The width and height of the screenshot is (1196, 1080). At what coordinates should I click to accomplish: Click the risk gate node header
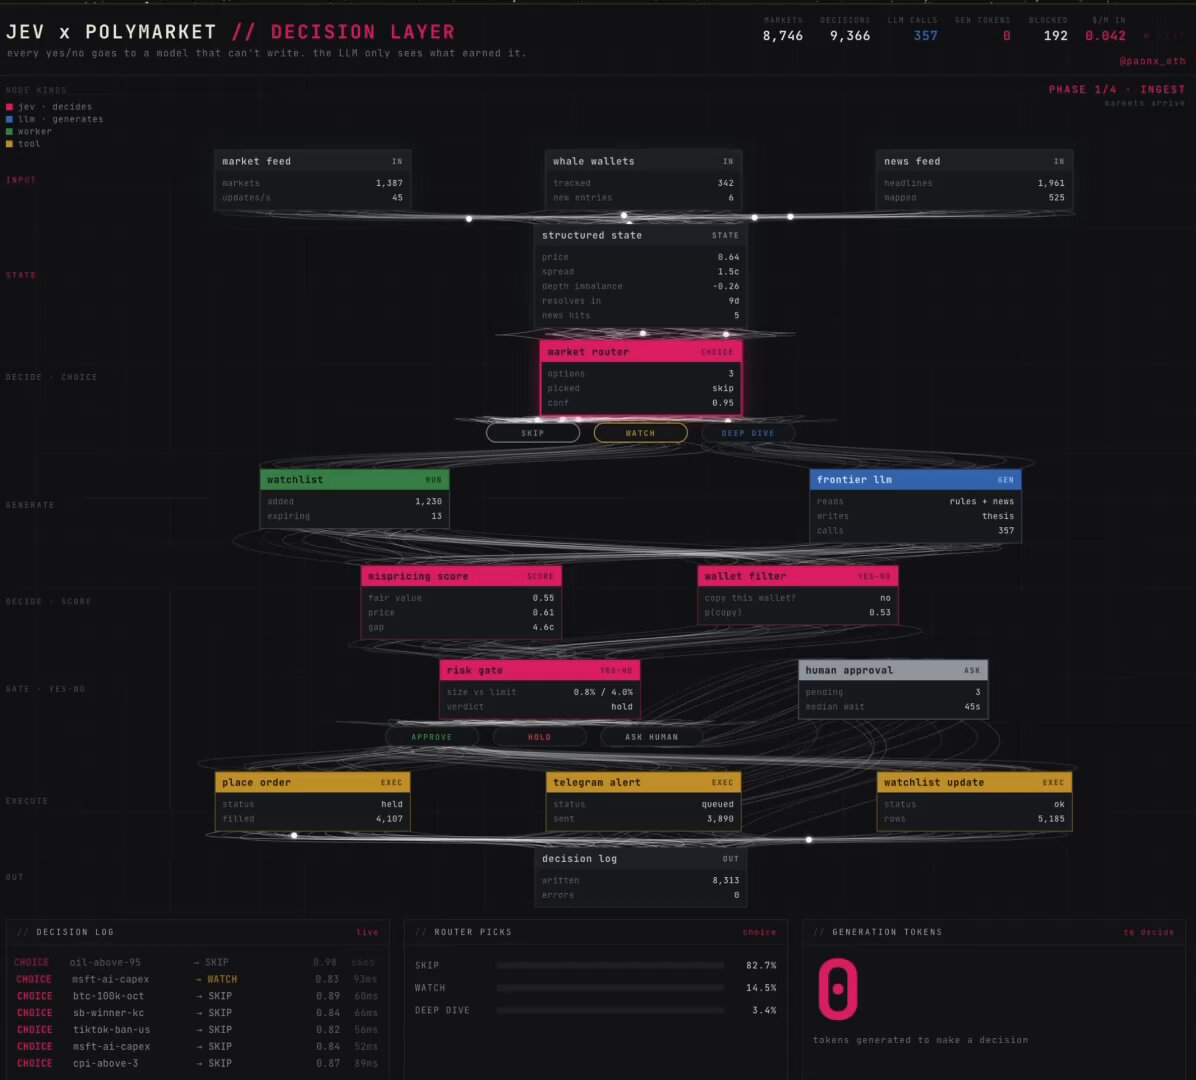click(x=540, y=670)
